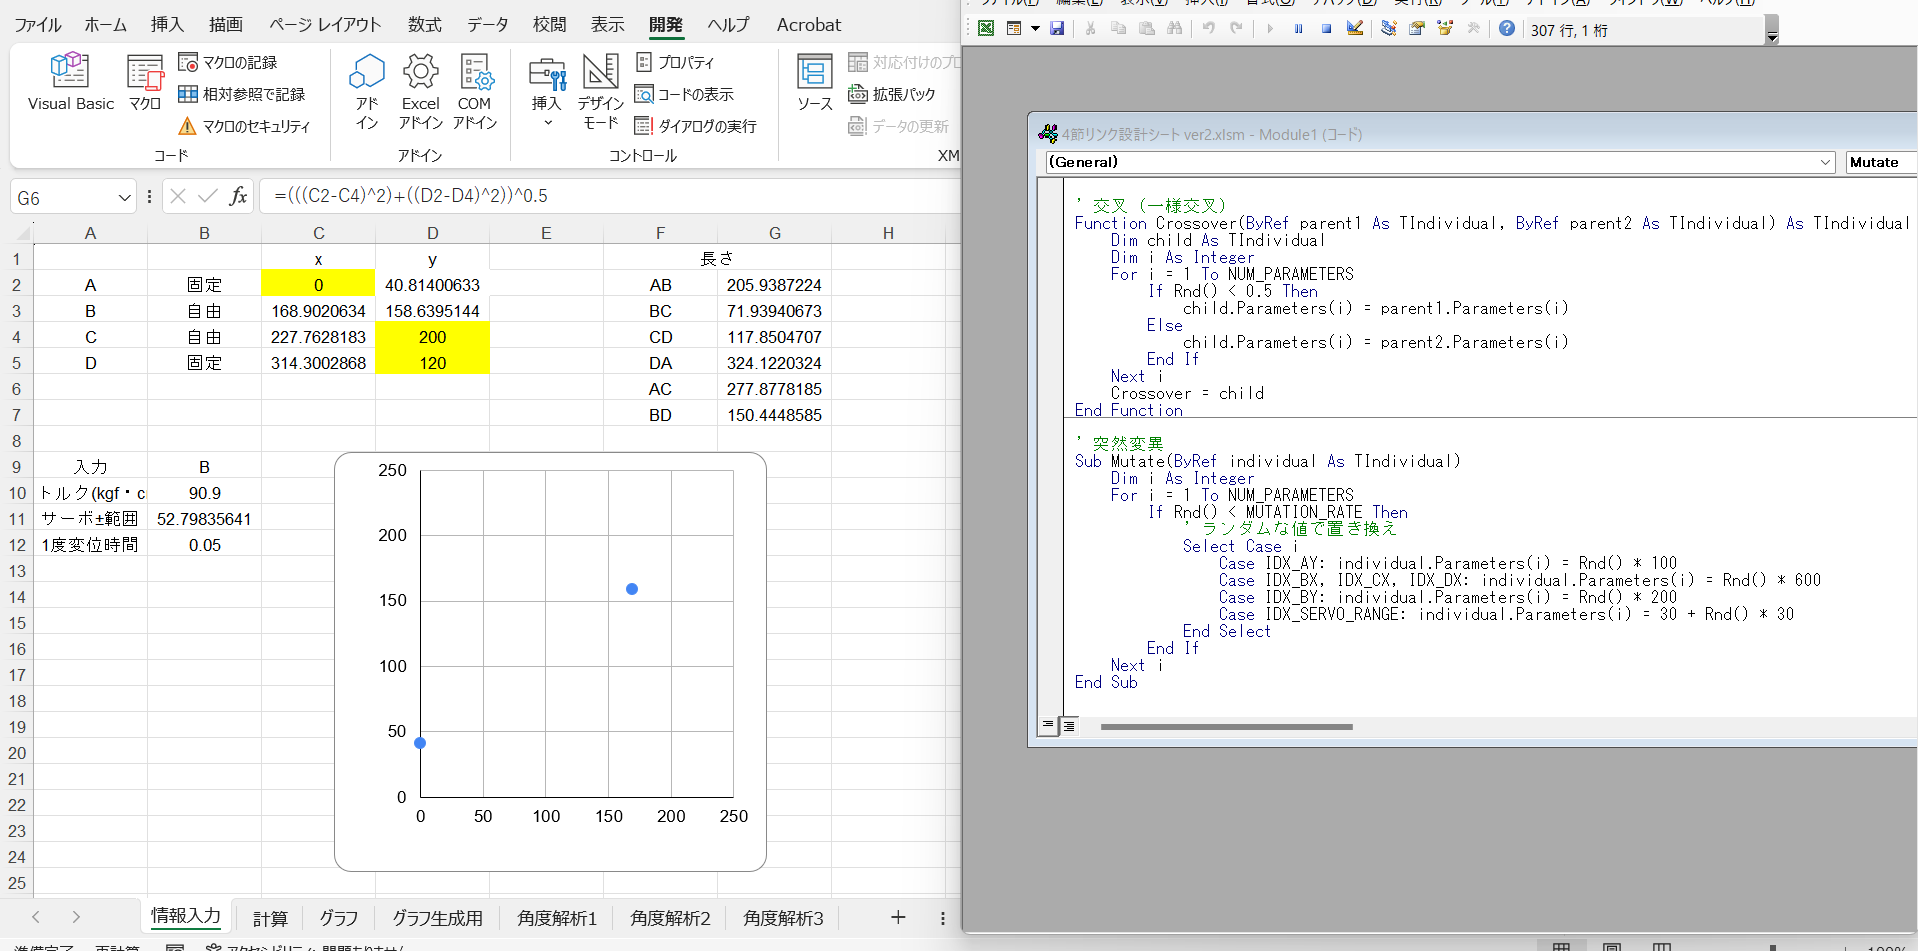
Task: Click the VBA help question mark icon
Action: [x=1506, y=29]
